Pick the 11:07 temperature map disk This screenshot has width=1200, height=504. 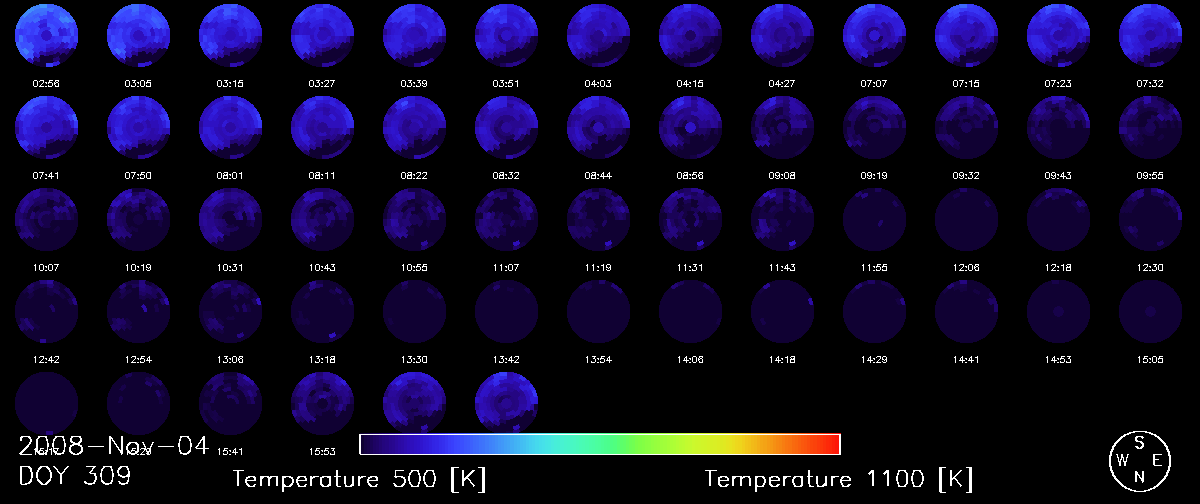click(x=506, y=220)
